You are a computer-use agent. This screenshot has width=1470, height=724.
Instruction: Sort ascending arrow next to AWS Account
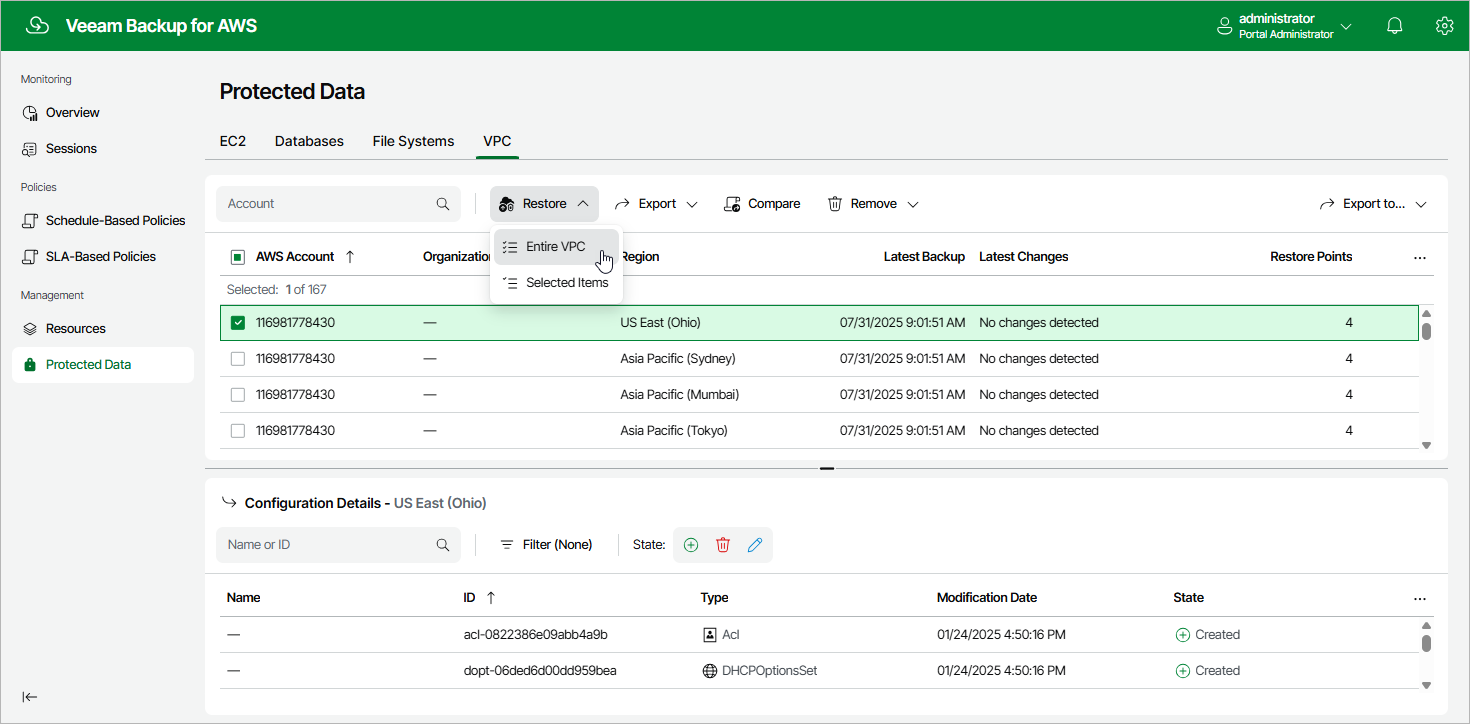pos(350,257)
